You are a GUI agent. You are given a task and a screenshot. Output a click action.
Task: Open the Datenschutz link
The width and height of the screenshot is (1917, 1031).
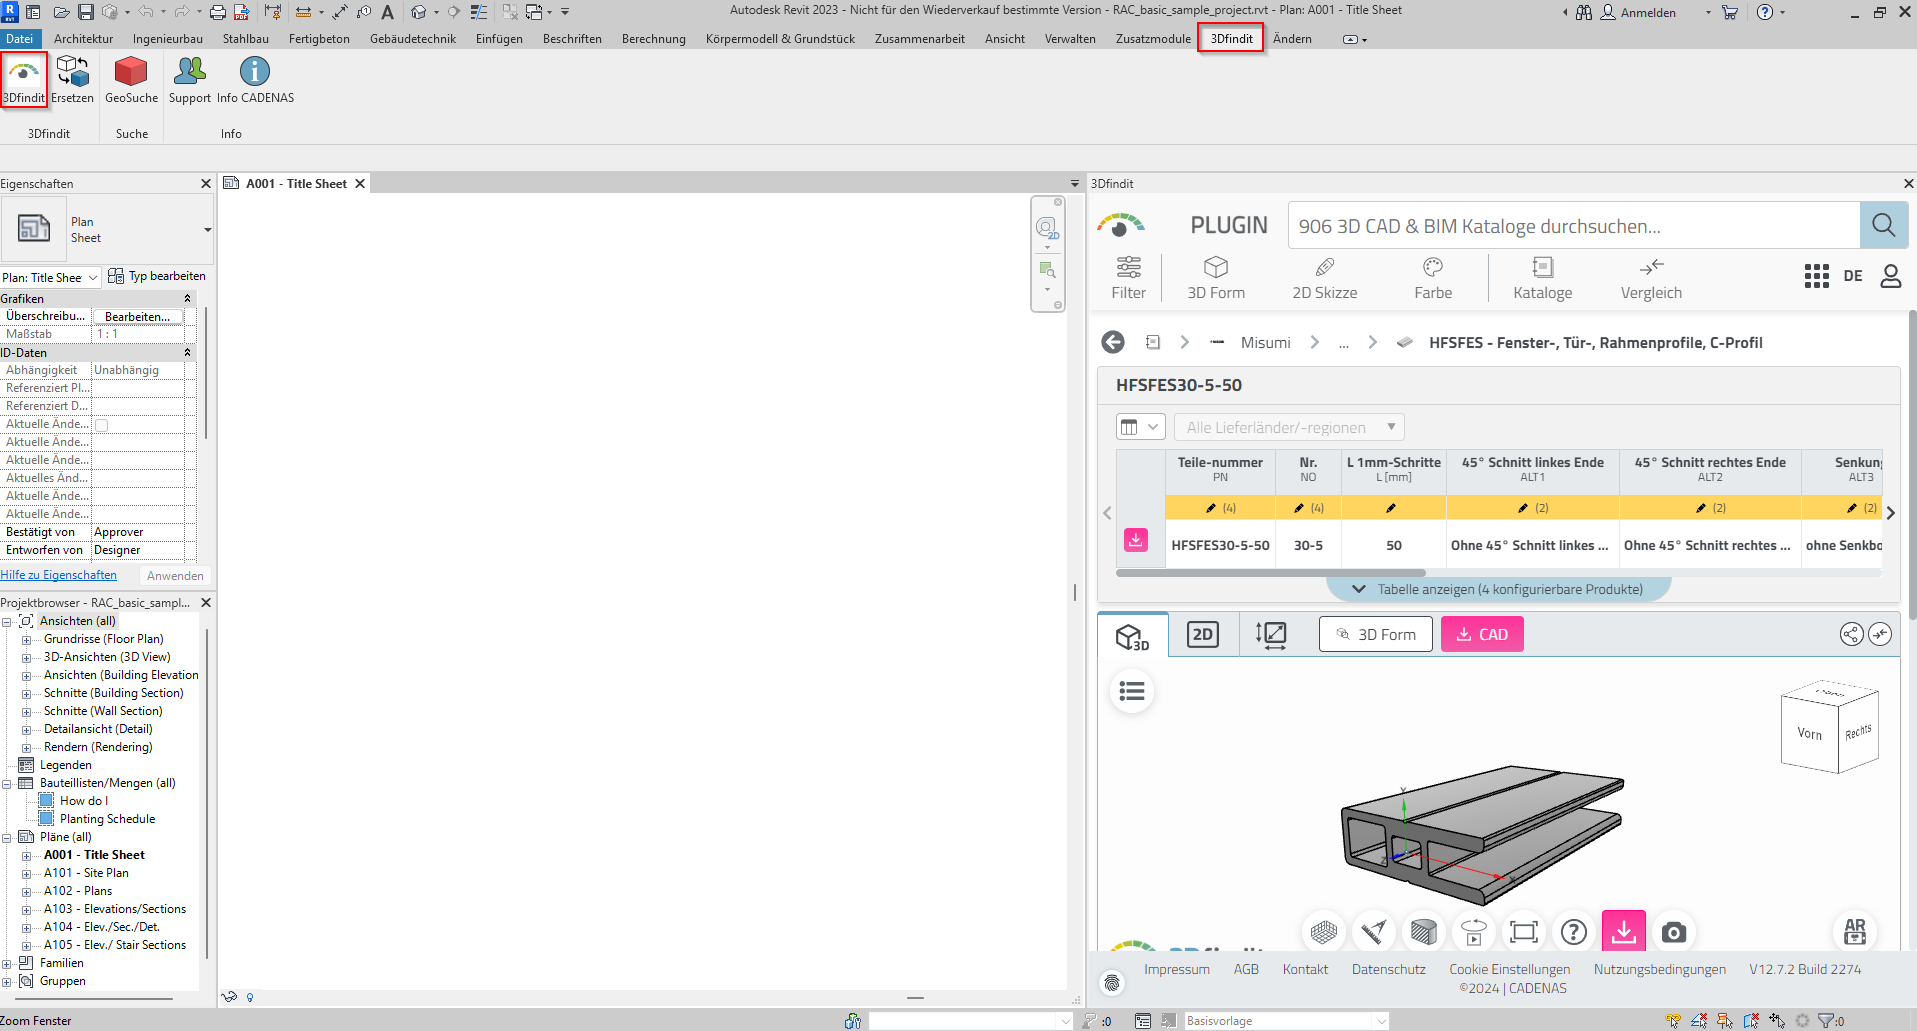pyautogui.click(x=1388, y=969)
